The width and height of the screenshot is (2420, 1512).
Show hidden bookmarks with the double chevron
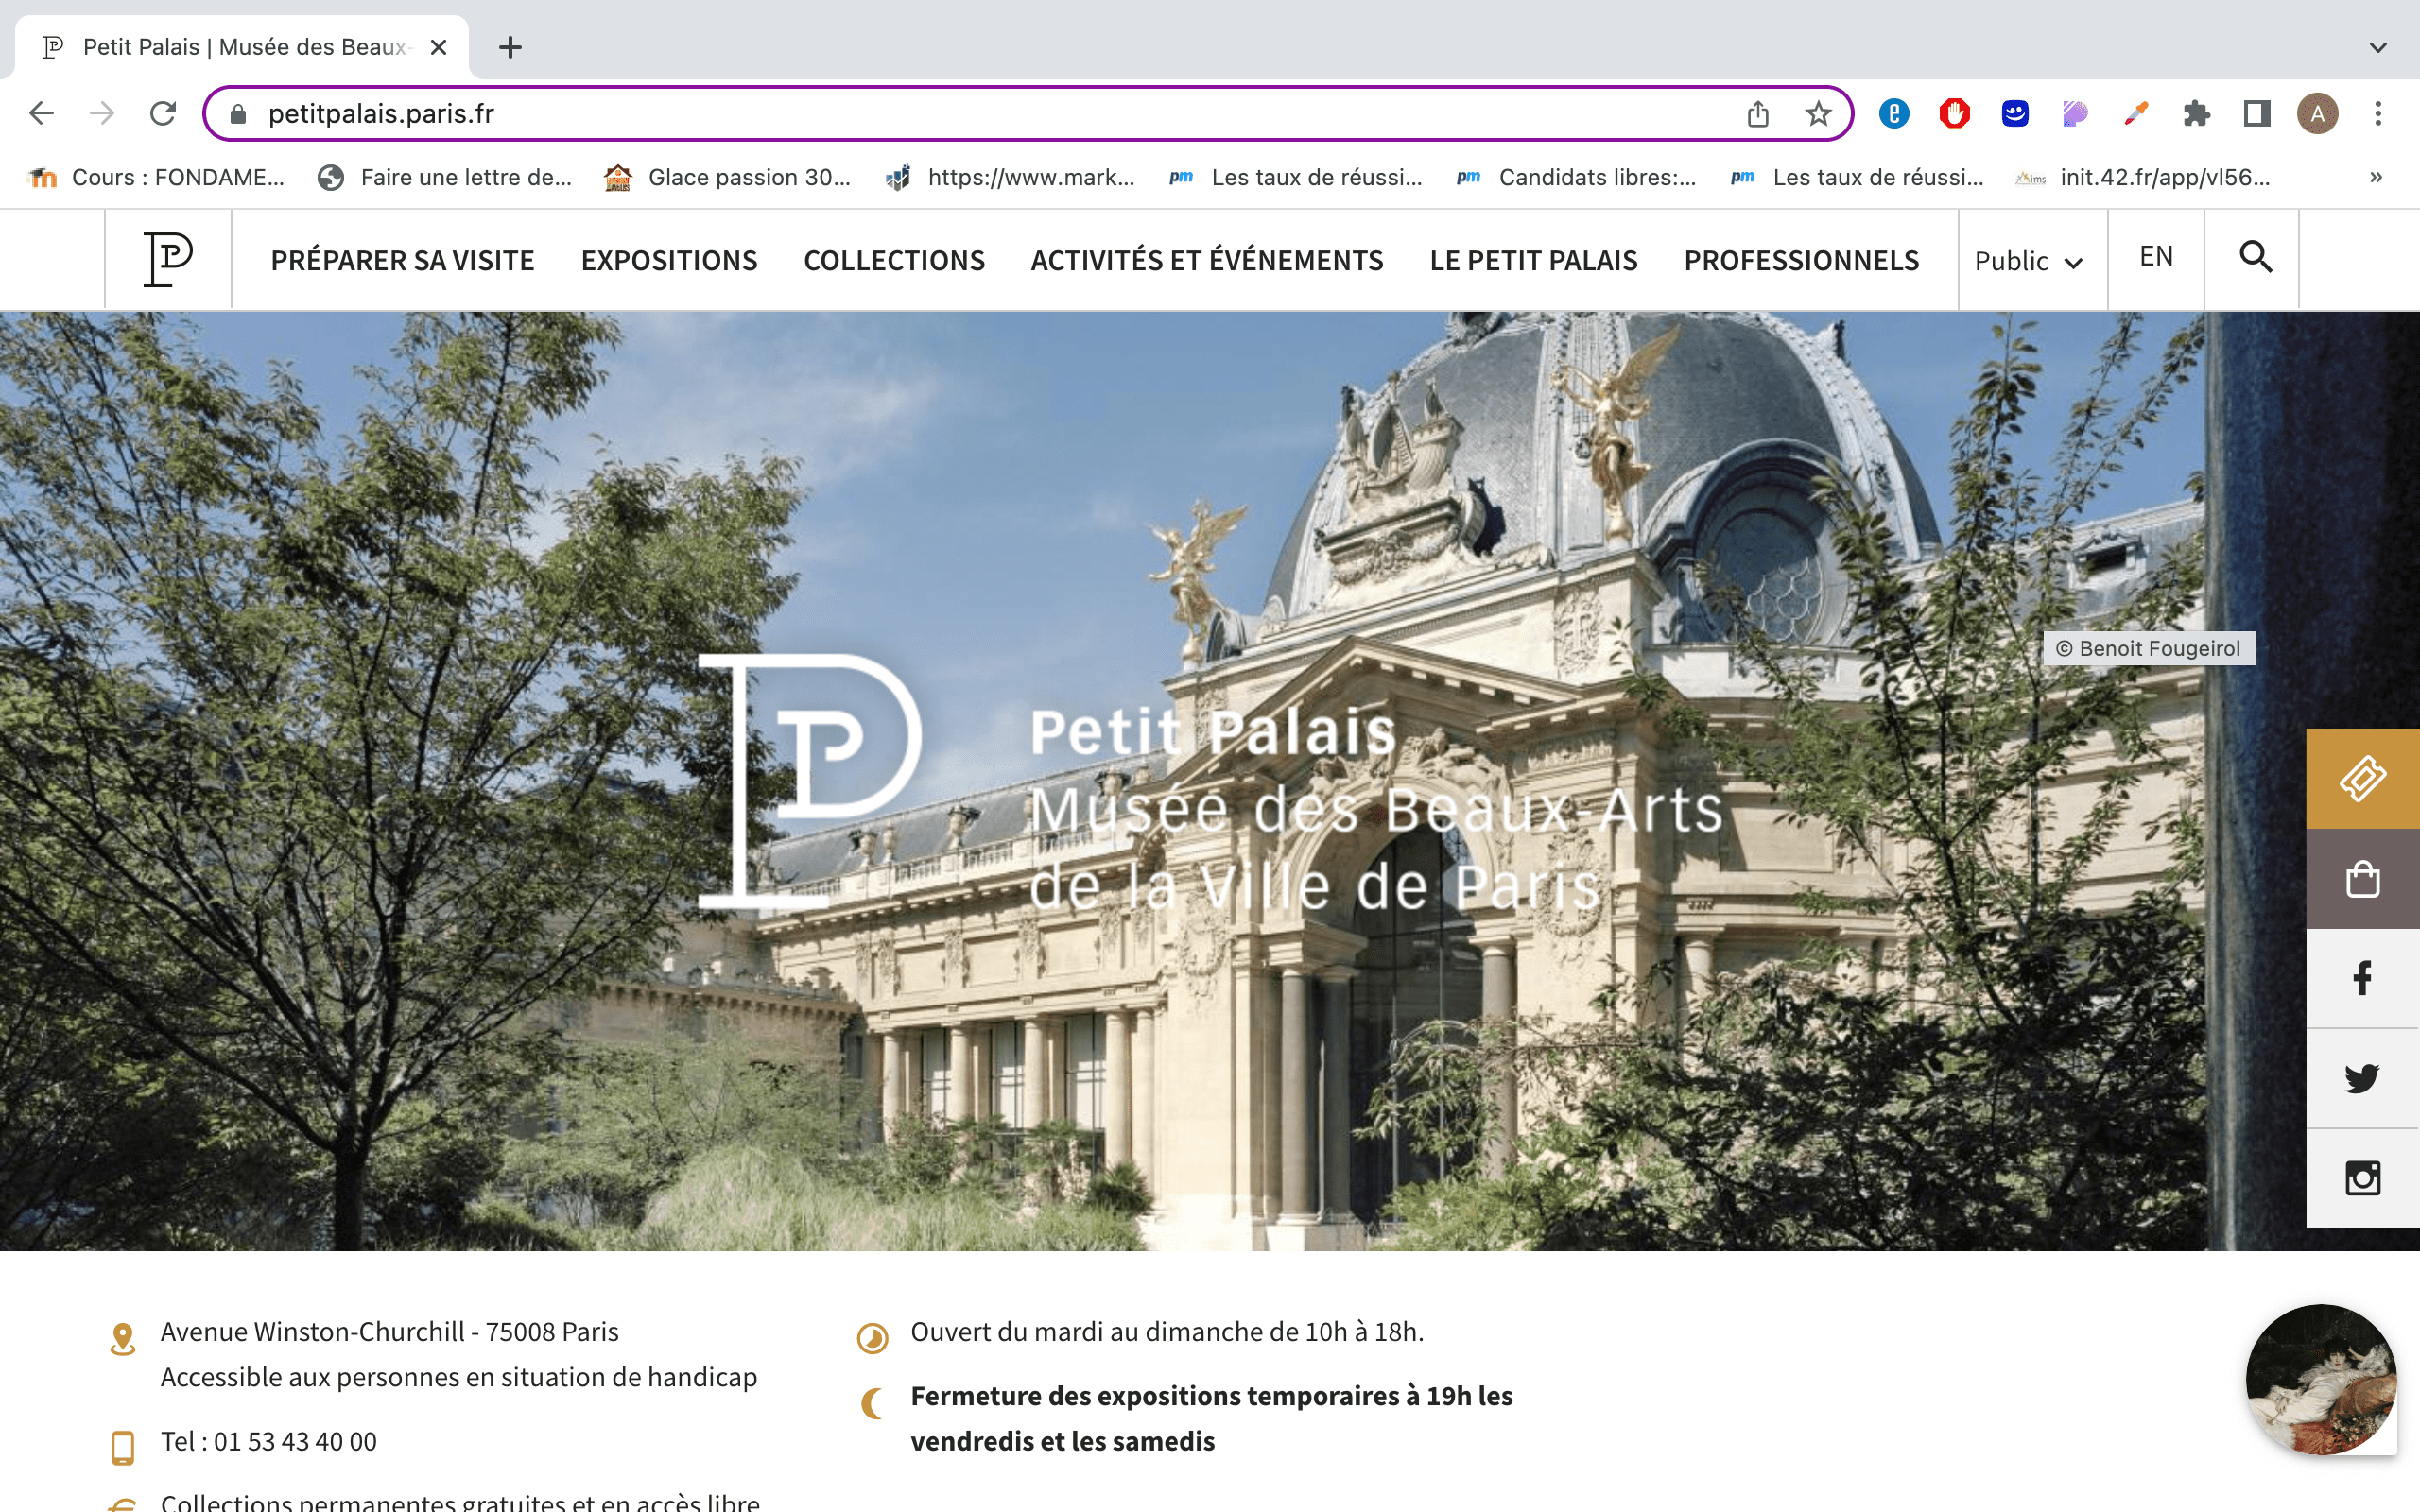pyautogui.click(x=2376, y=178)
